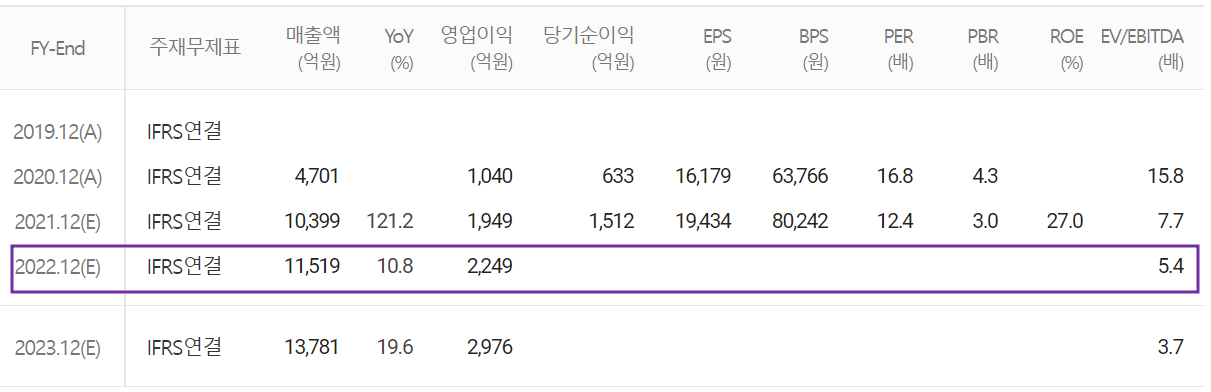Click IFRS연결 in the 2019.12(A) row
The width and height of the screenshot is (1211, 392).
coord(184,131)
